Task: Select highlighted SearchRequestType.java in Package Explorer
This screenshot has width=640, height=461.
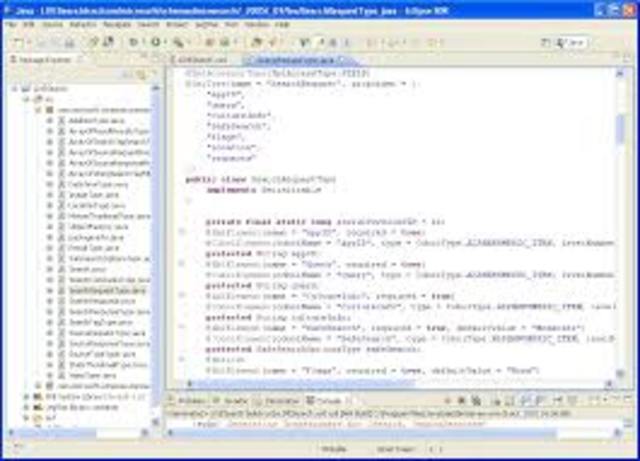Action: tap(107, 291)
